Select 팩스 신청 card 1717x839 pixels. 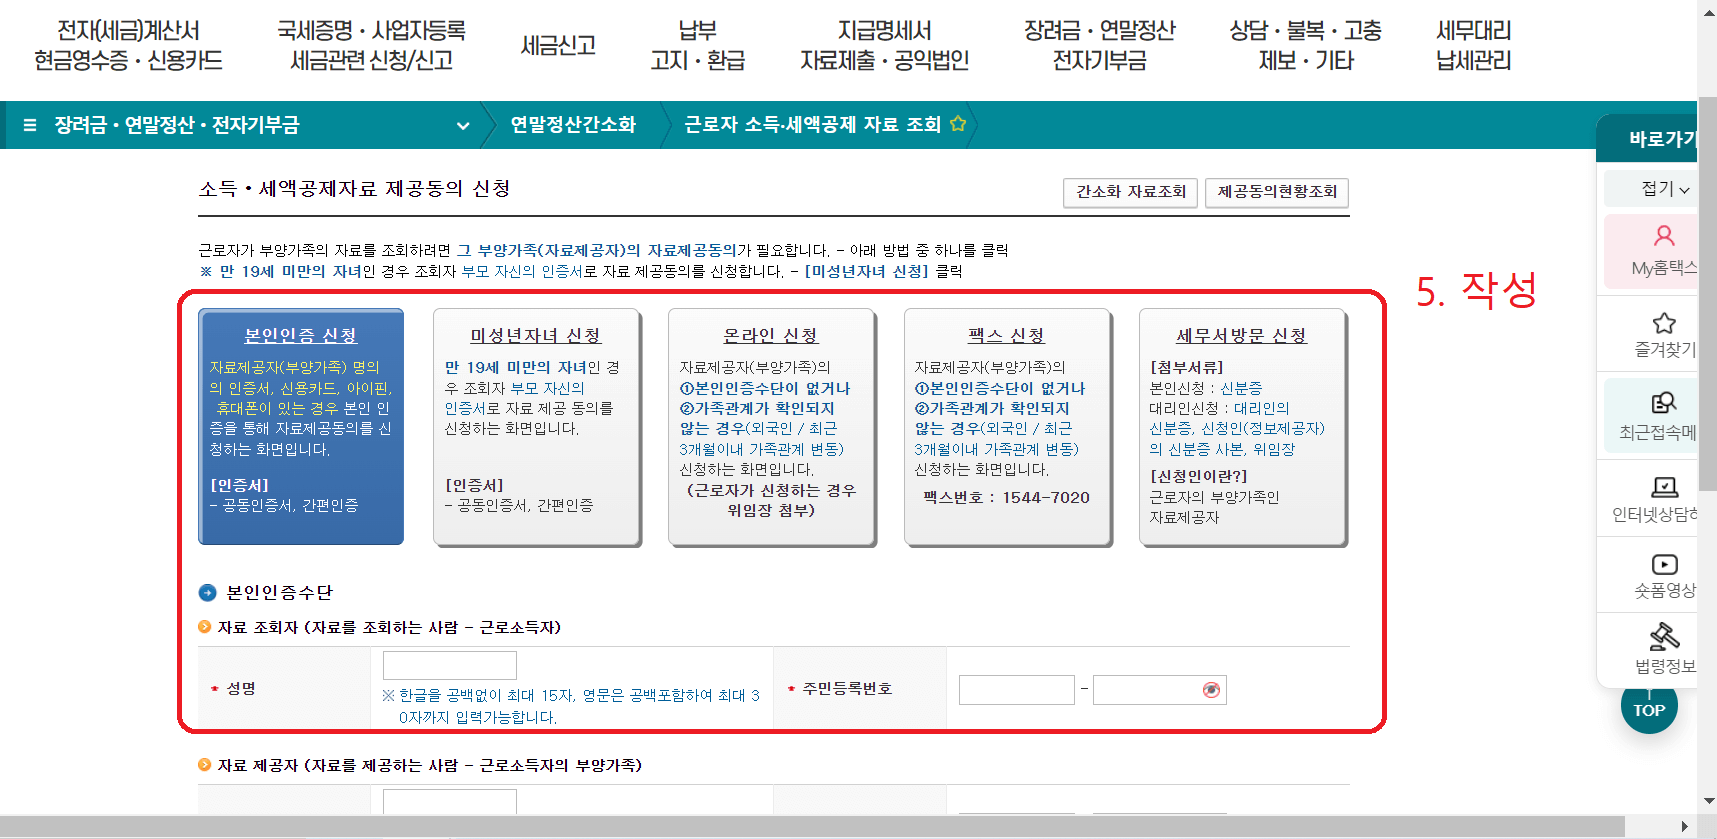(1007, 427)
